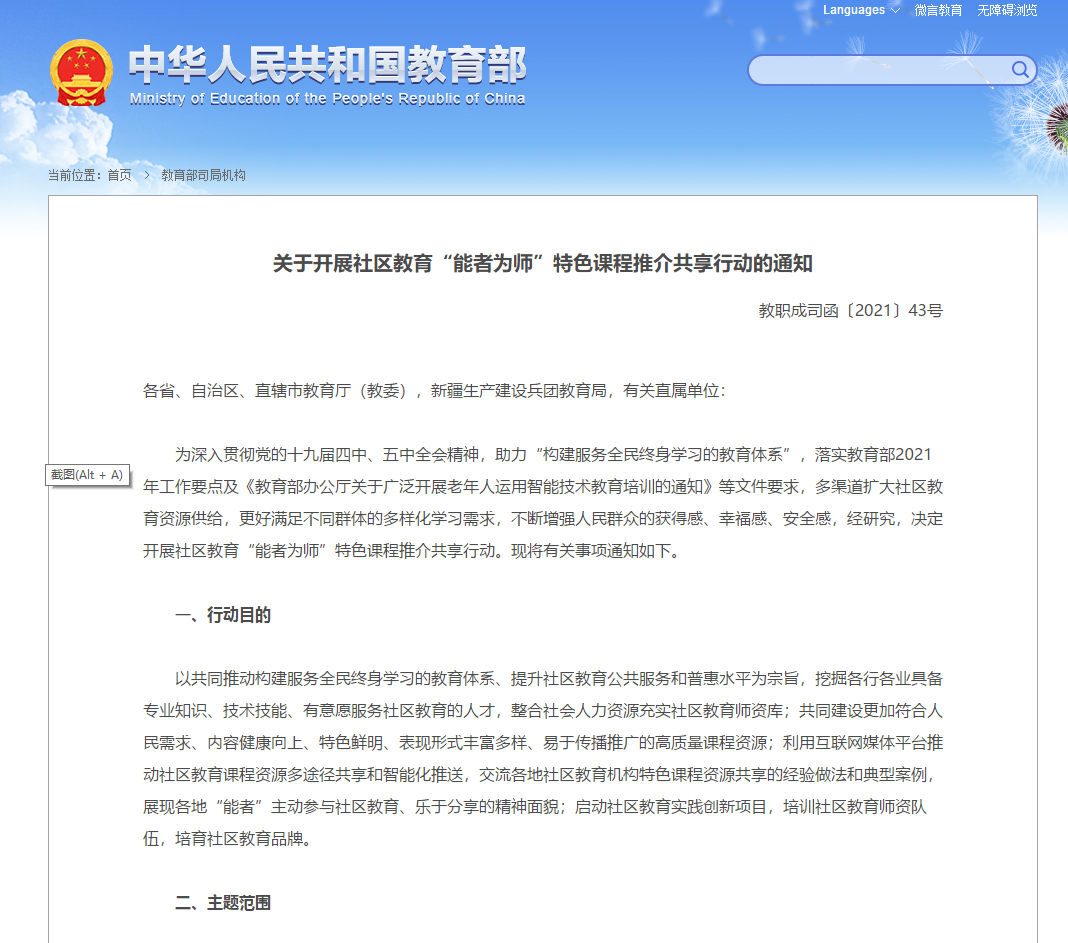Click heading 一、行动目的
This screenshot has height=943, width=1068.
223,615
